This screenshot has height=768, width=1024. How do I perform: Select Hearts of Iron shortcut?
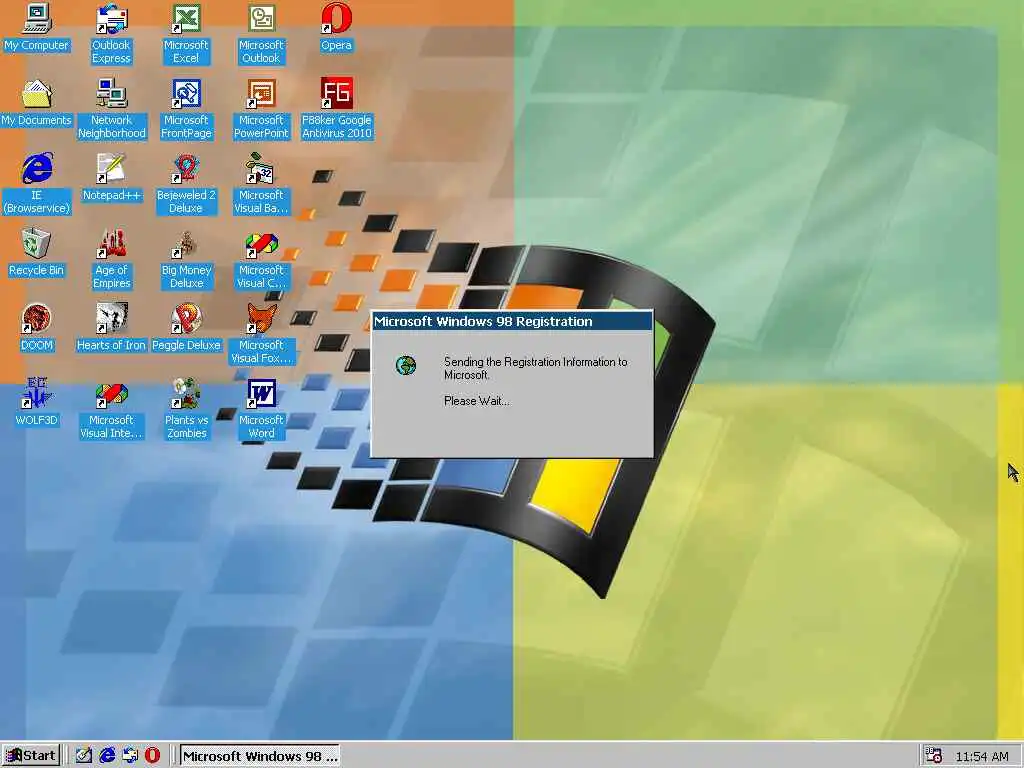pyautogui.click(x=112, y=328)
